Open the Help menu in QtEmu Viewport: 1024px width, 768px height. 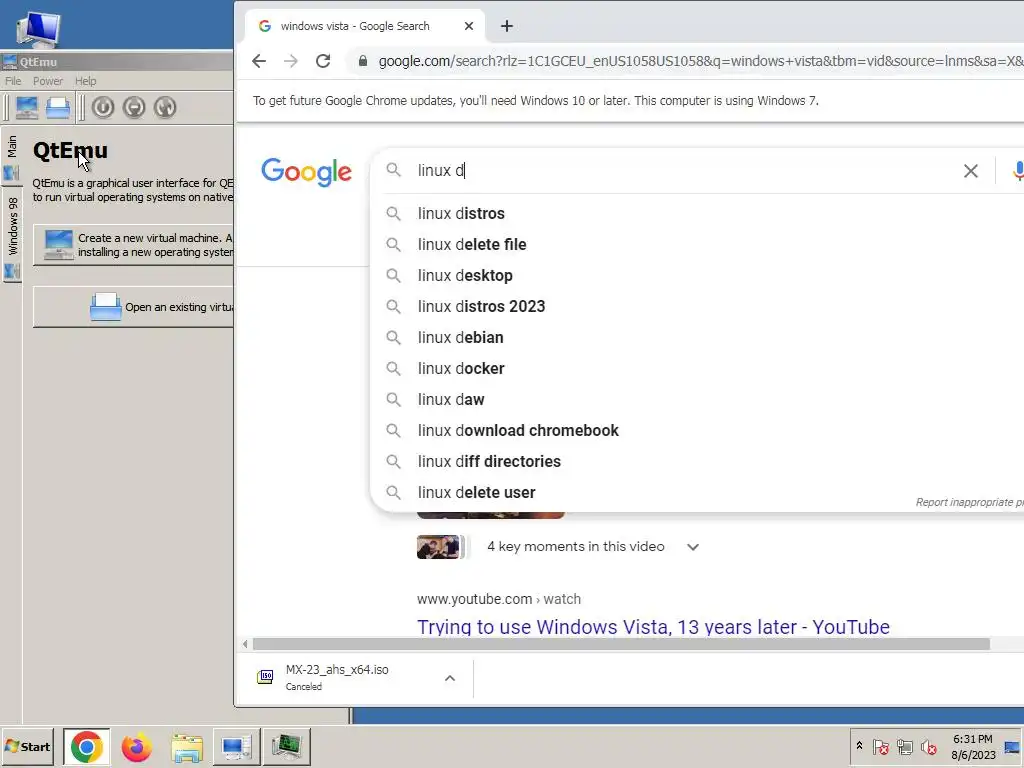click(86, 81)
